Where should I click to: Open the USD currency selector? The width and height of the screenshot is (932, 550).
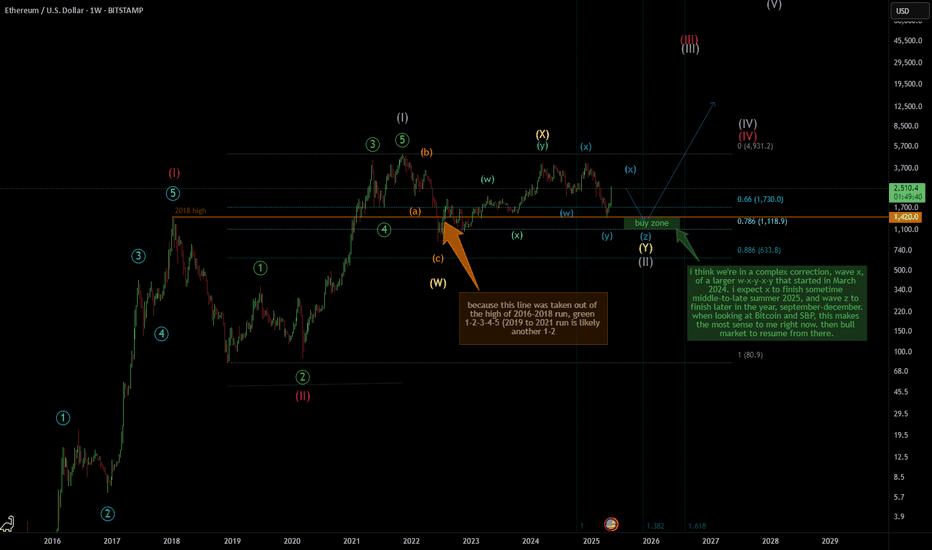point(909,11)
